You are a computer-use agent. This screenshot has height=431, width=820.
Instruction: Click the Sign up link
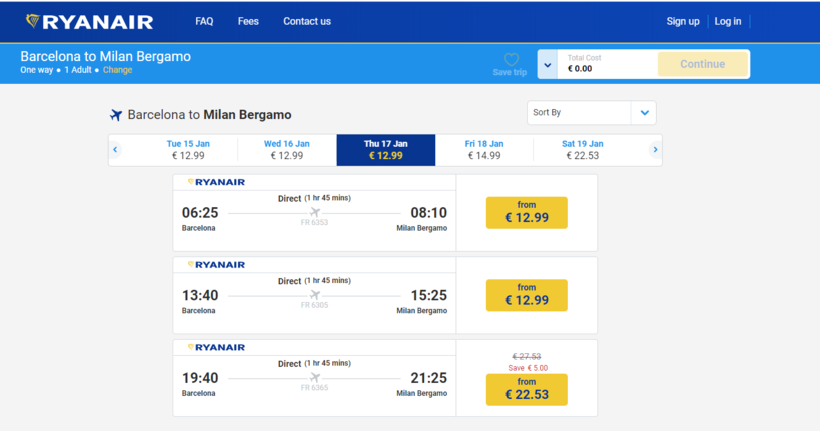[682, 21]
